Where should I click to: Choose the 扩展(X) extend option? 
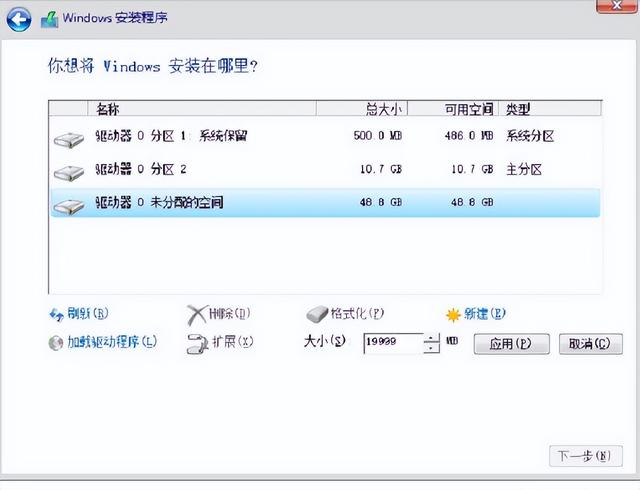[233, 341]
